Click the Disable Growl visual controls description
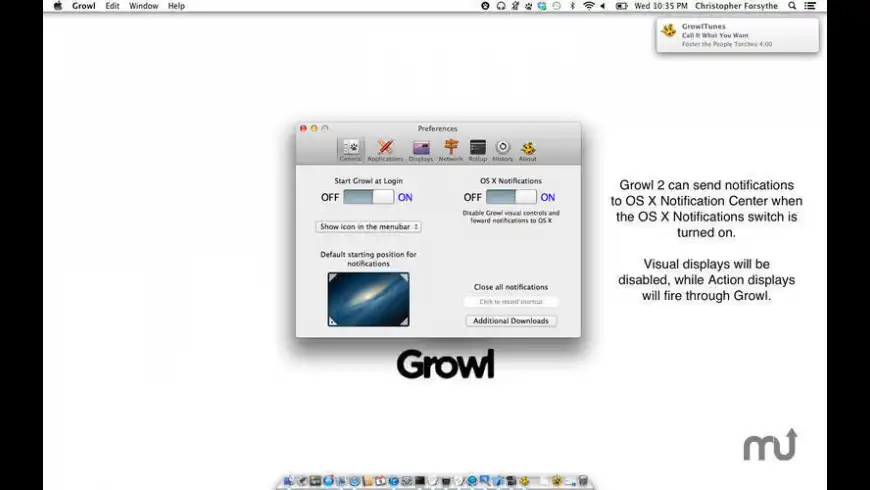This screenshot has height=490, width=870. (511, 216)
